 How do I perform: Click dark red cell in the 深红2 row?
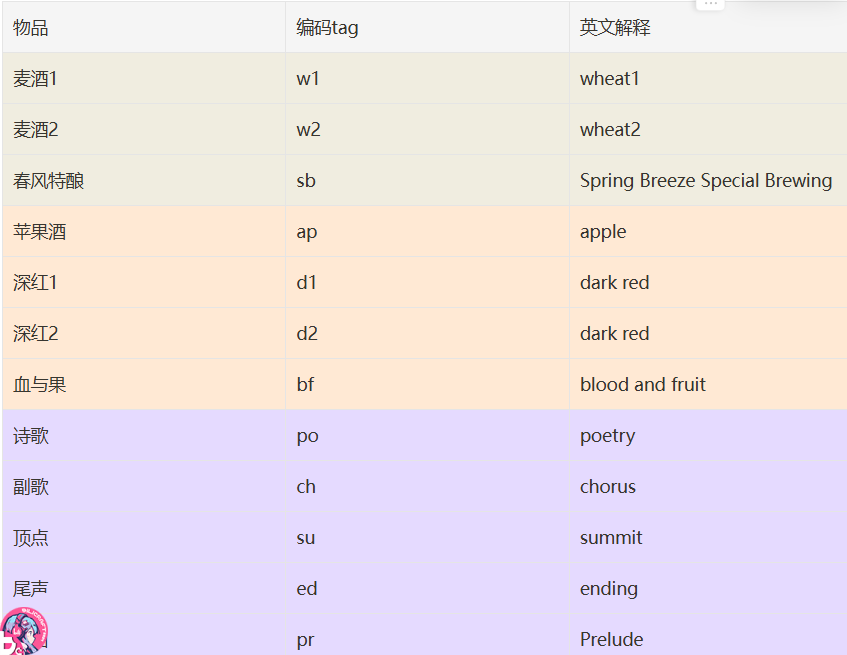tap(615, 334)
